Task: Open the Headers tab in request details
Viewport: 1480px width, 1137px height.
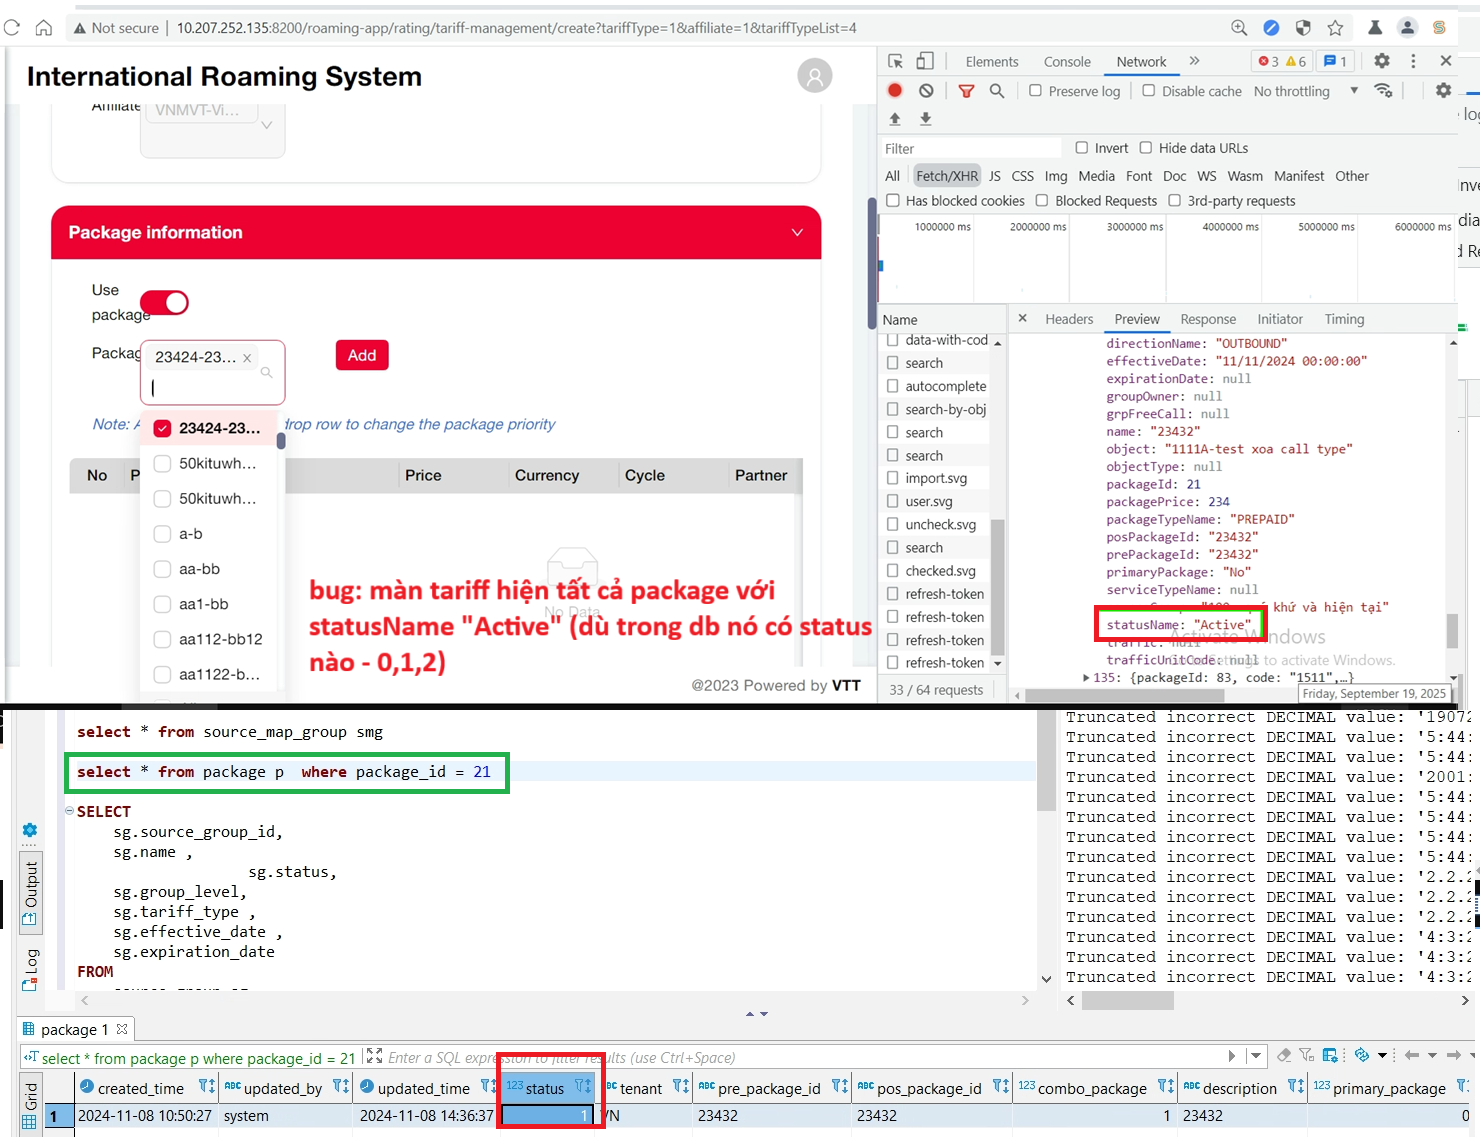Action: pyautogui.click(x=1068, y=319)
